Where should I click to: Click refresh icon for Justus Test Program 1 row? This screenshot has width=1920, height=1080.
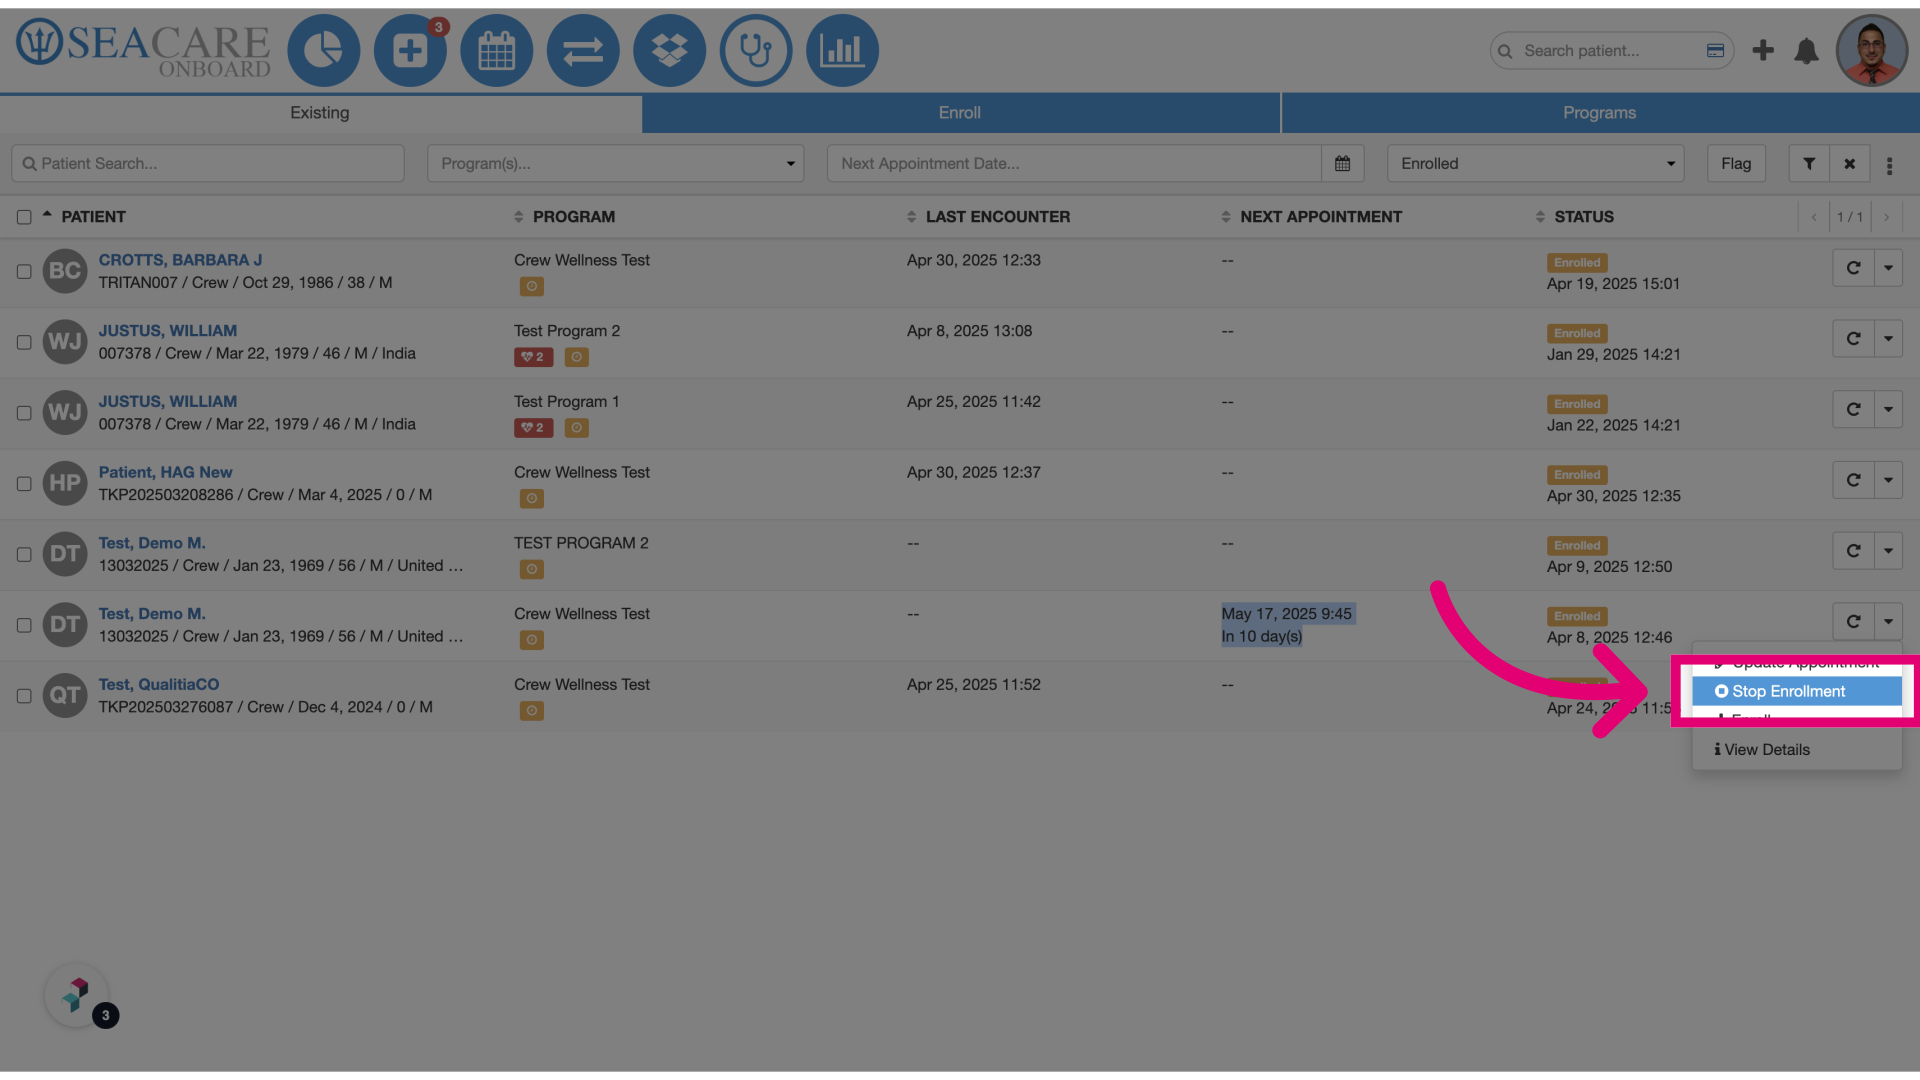click(x=1853, y=409)
